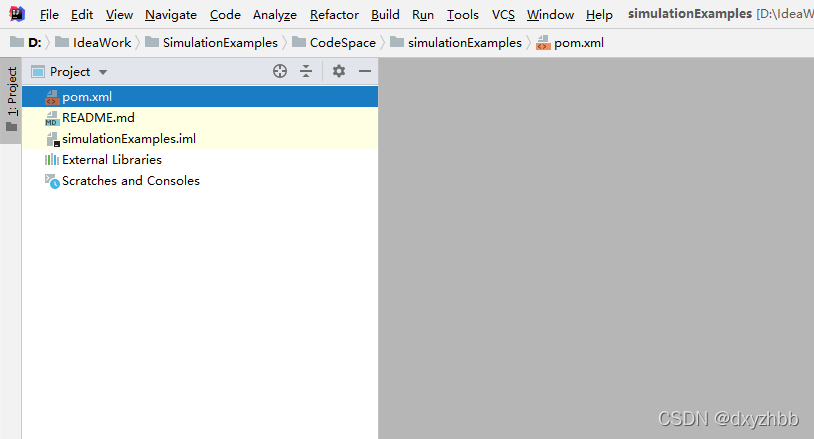
Task: Select Scratches and Consoles tree node
Action: pyautogui.click(x=200, y=181)
